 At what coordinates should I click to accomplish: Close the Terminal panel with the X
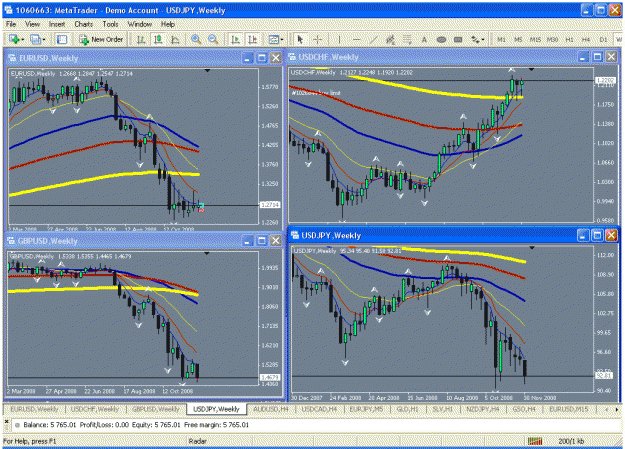6,421
